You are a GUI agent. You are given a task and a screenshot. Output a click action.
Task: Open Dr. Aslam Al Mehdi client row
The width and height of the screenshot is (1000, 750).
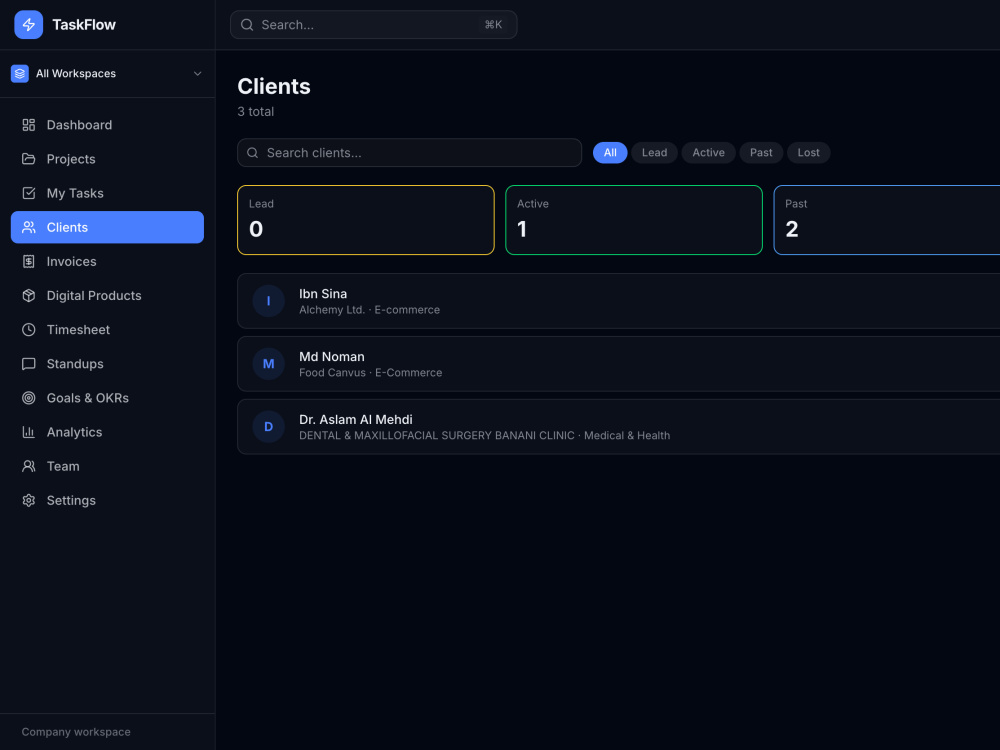pos(619,427)
